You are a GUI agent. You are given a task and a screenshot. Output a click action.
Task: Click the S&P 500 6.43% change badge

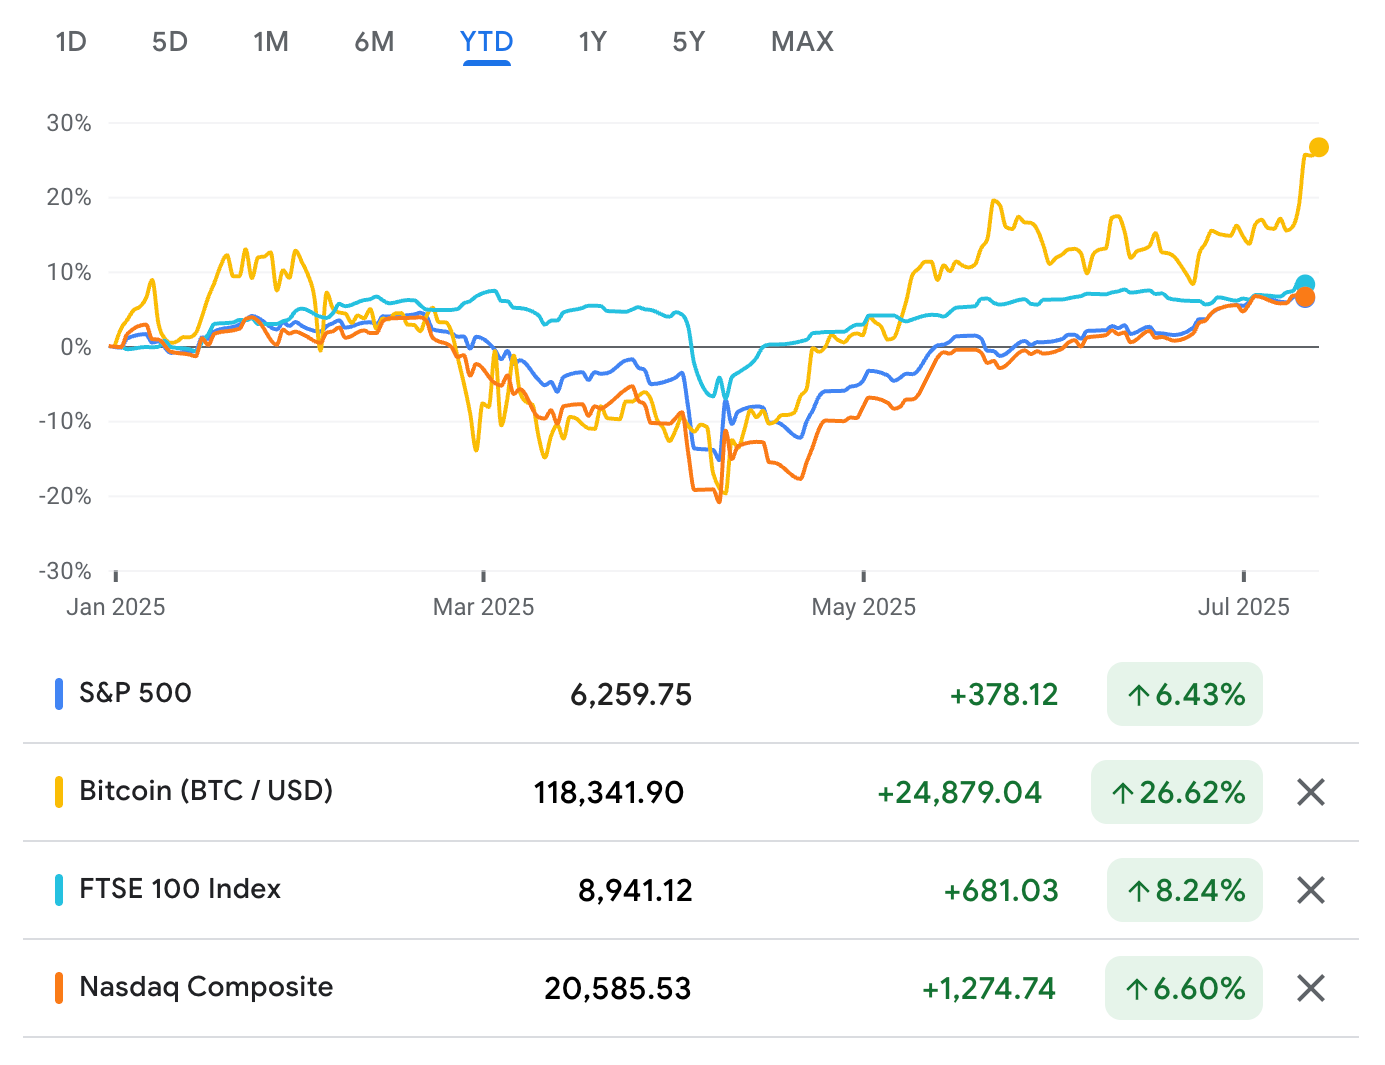(1185, 694)
